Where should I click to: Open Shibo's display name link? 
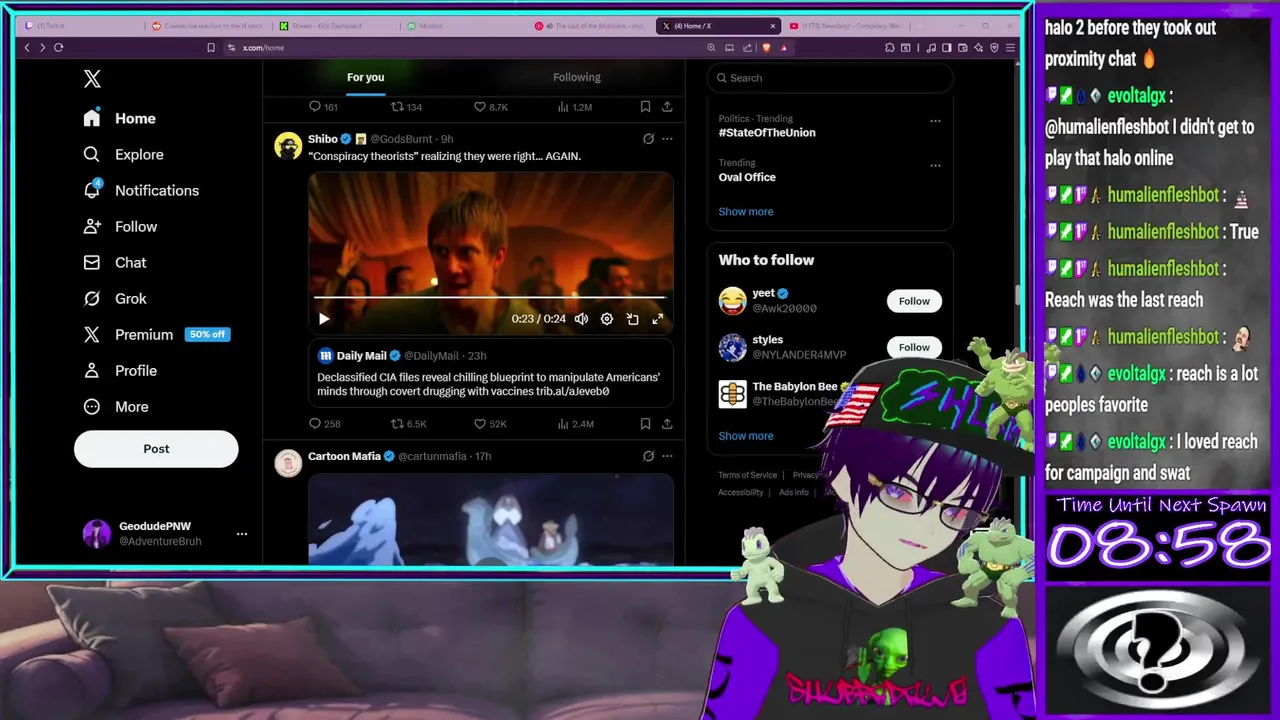pos(322,139)
